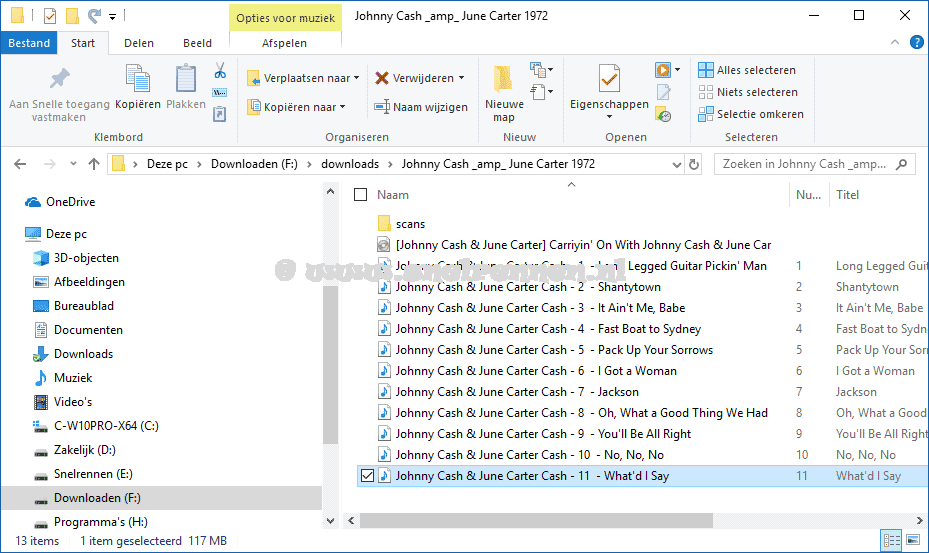This screenshot has width=929, height=553.
Task: Switch to the Start ribbon tab
Action: [83, 43]
